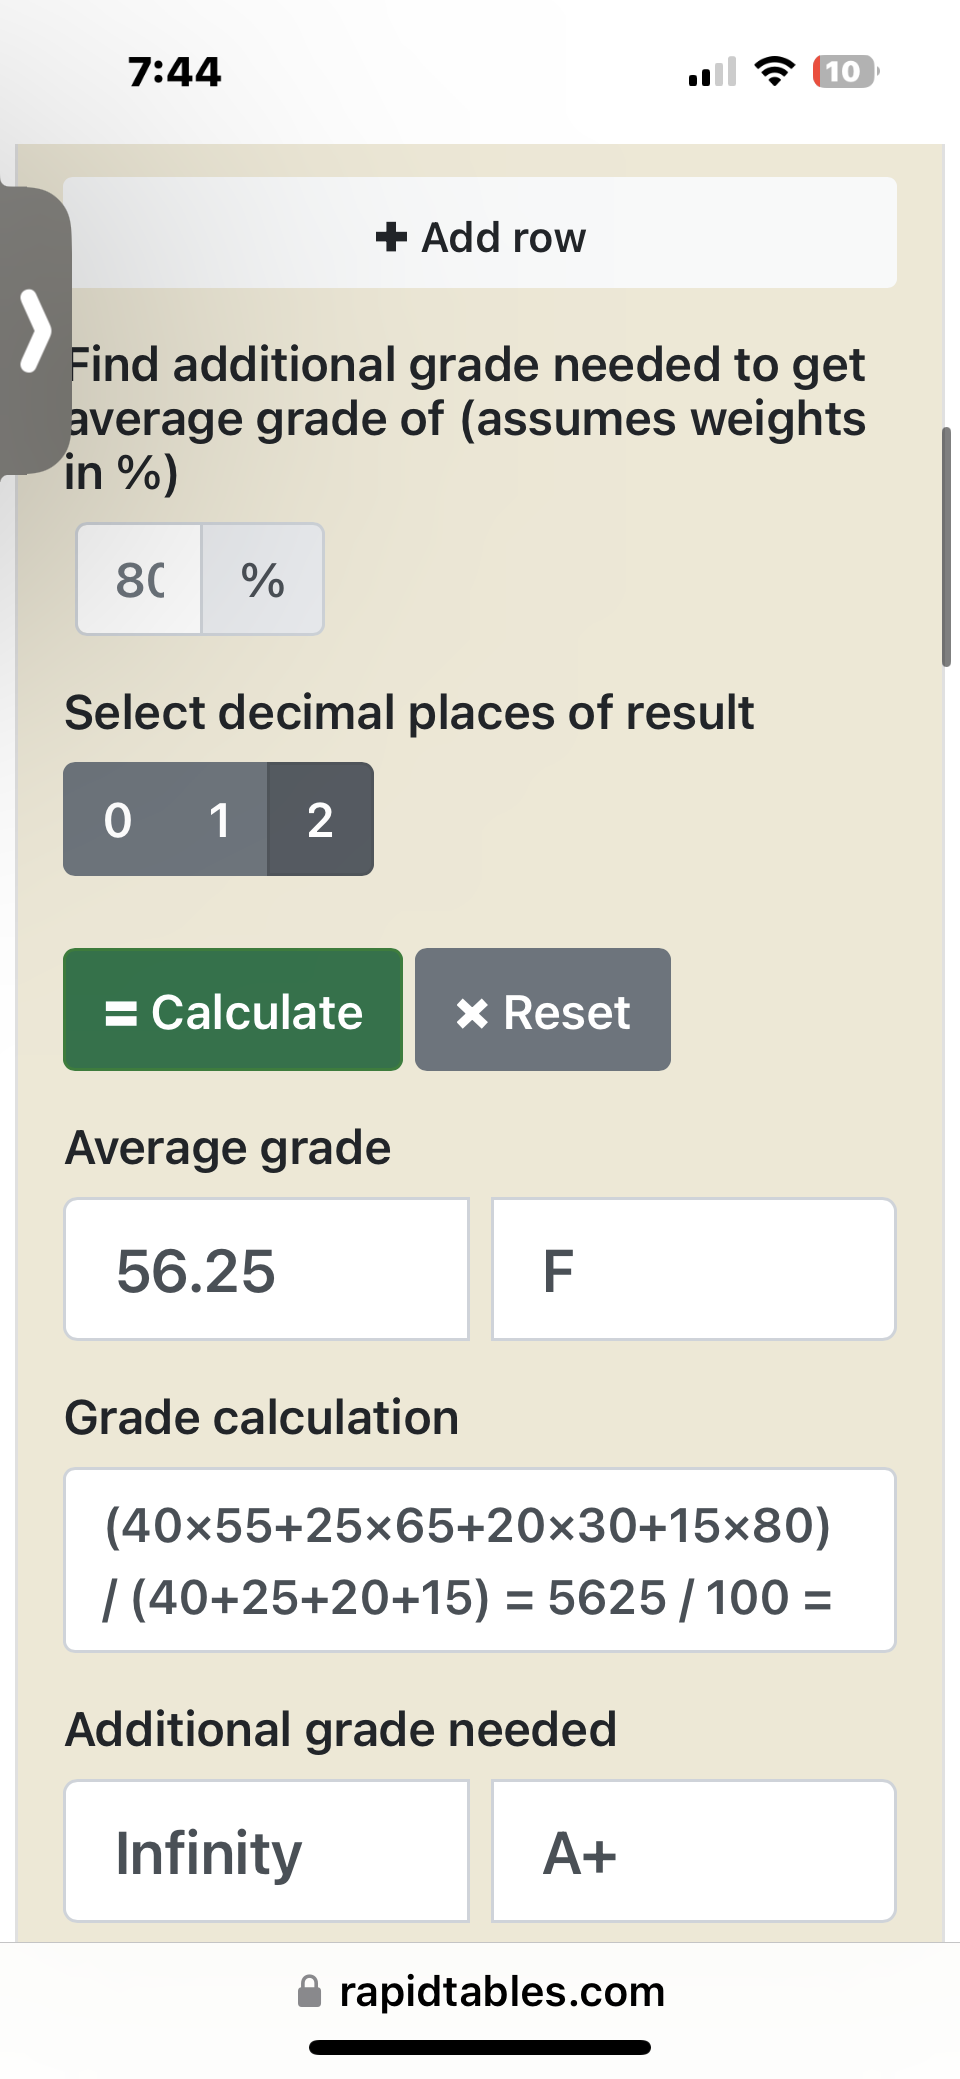
Task: Tap the battery indicator showing 10
Action: [x=846, y=71]
